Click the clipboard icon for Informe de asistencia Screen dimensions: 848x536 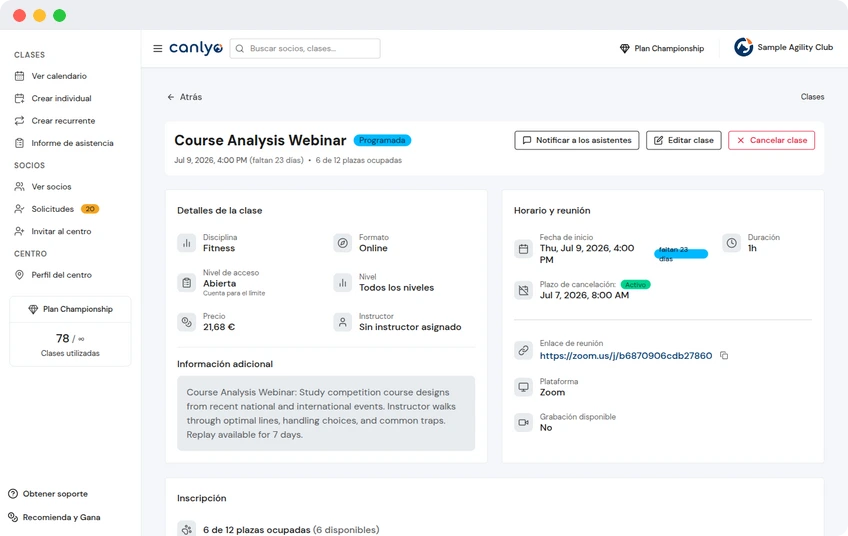19,143
